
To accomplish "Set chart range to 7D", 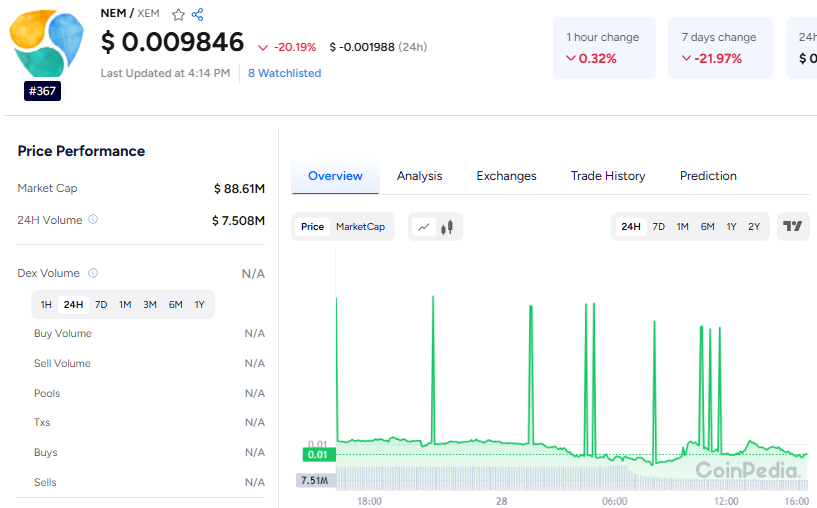I will [x=659, y=227].
